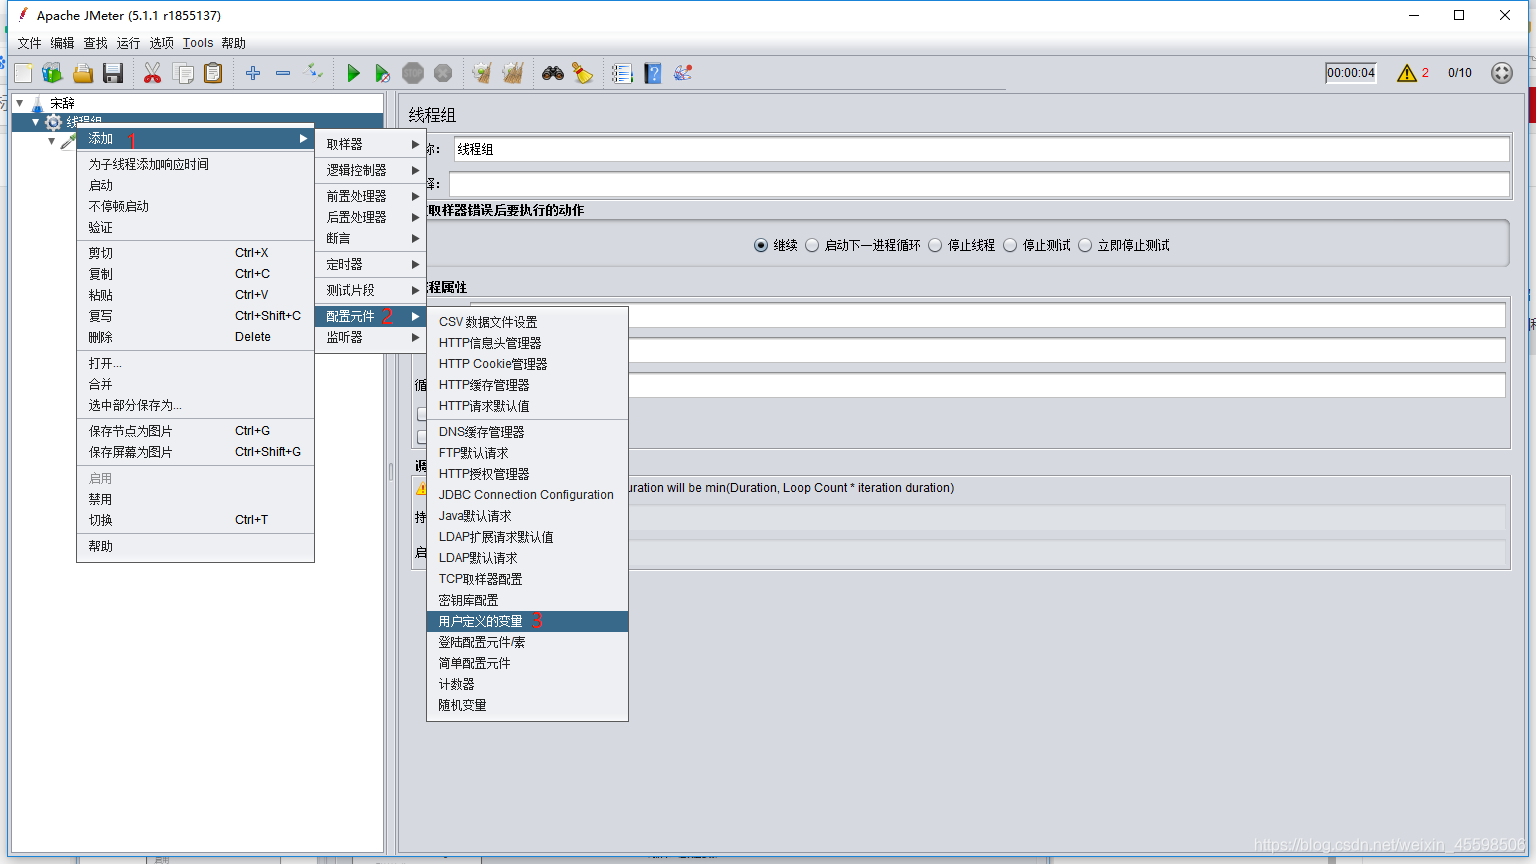Open the 文件 menu
Screen dimensions: 1536x864
click(29, 43)
